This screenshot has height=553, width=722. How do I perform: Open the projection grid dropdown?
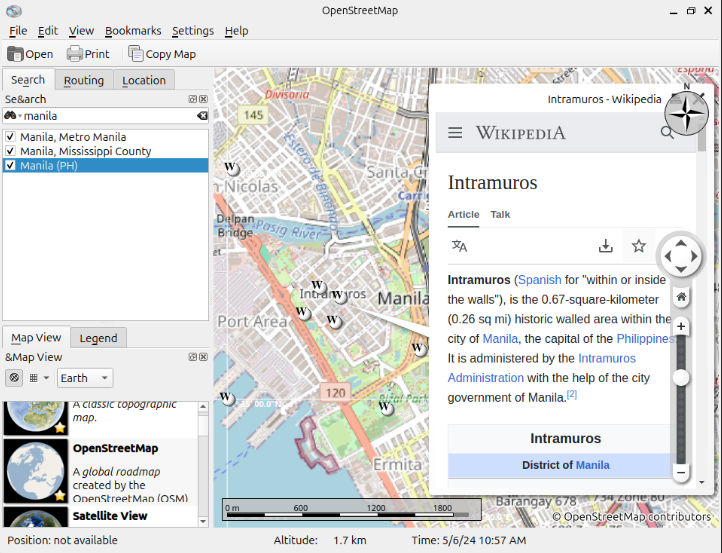(x=39, y=378)
